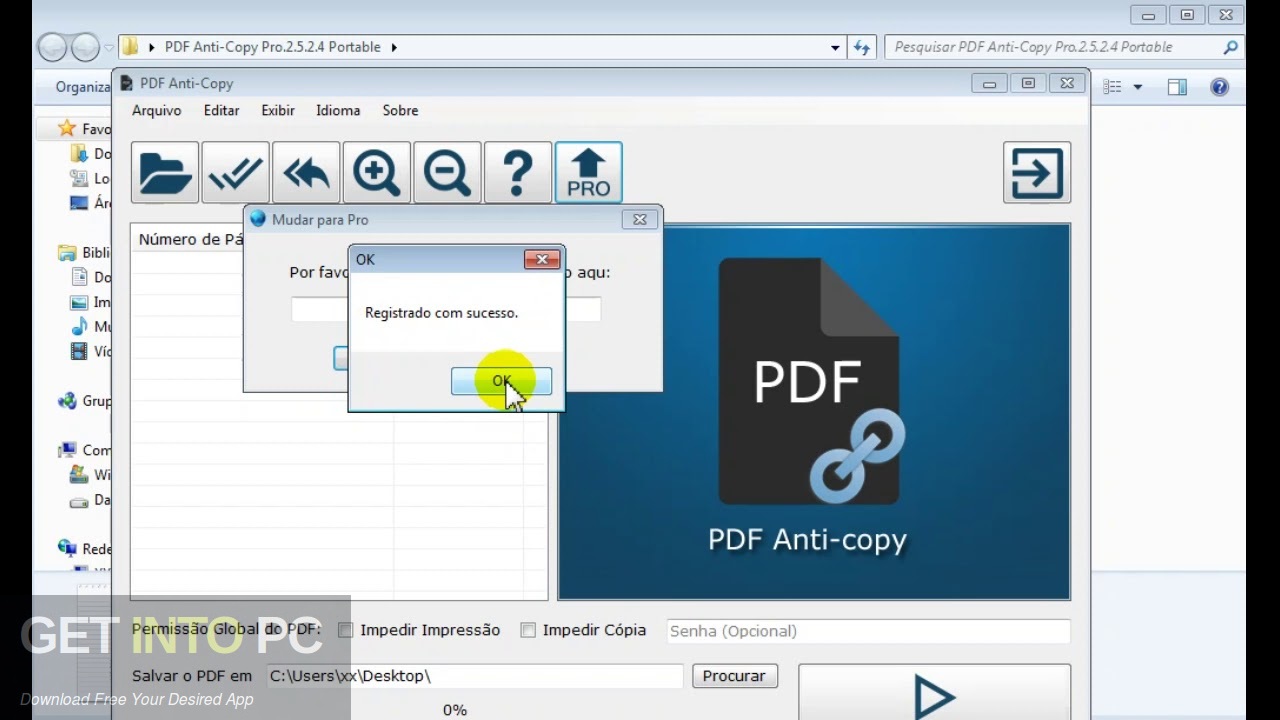Open the Explorer view options dropdown arrow
1280x720 pixels.
coord(1138,88)
